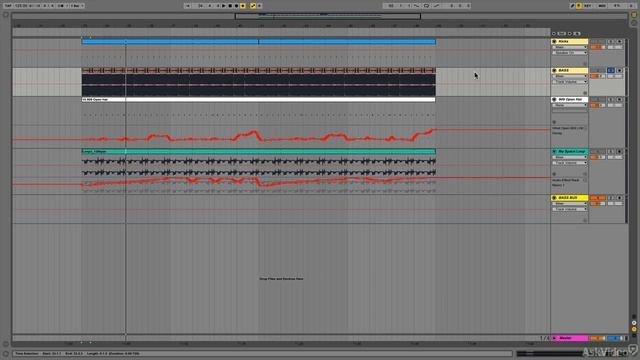Solo the Kicks track
The image size is (640, 360).
(x=611, y=41)
